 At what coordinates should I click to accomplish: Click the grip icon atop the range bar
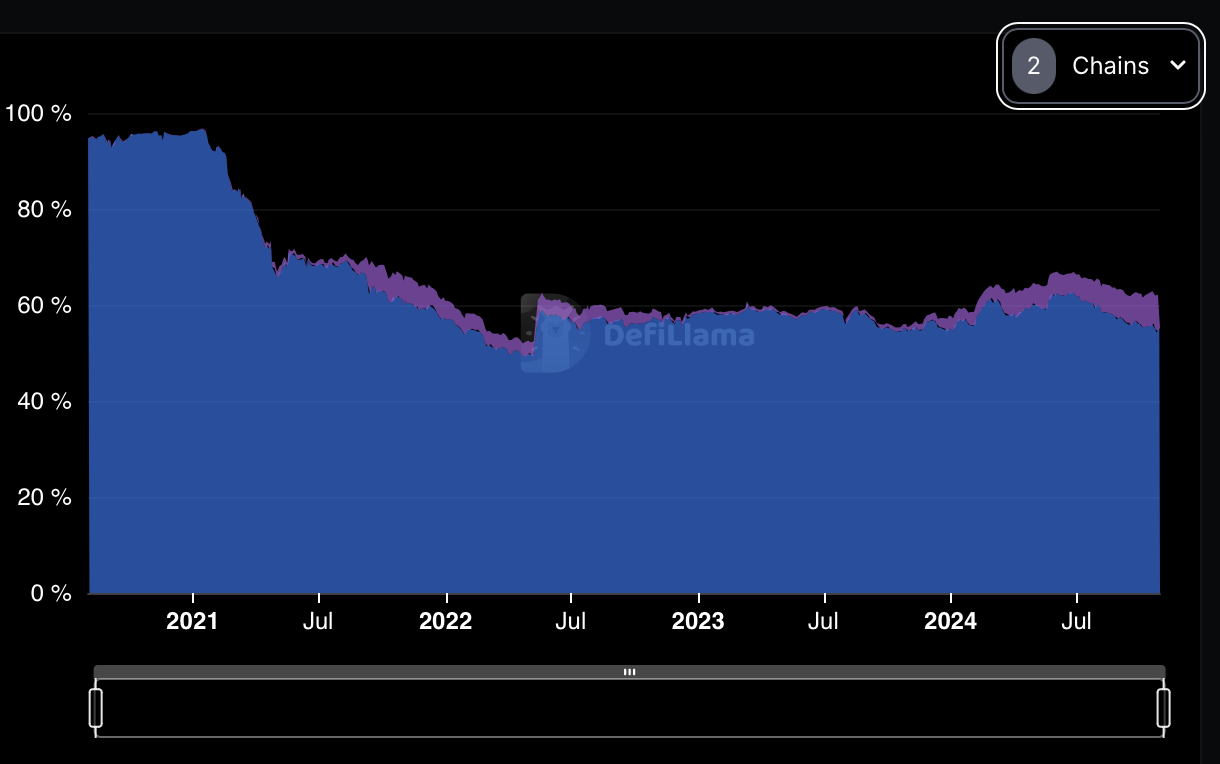[629, 672]
